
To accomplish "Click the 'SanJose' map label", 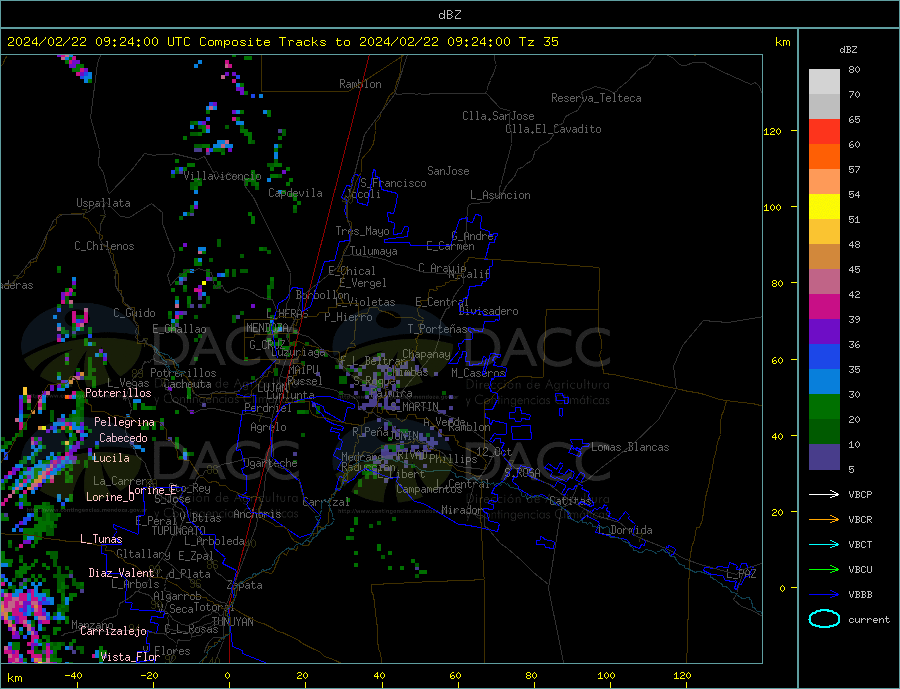I will click(x=448, y=171).
